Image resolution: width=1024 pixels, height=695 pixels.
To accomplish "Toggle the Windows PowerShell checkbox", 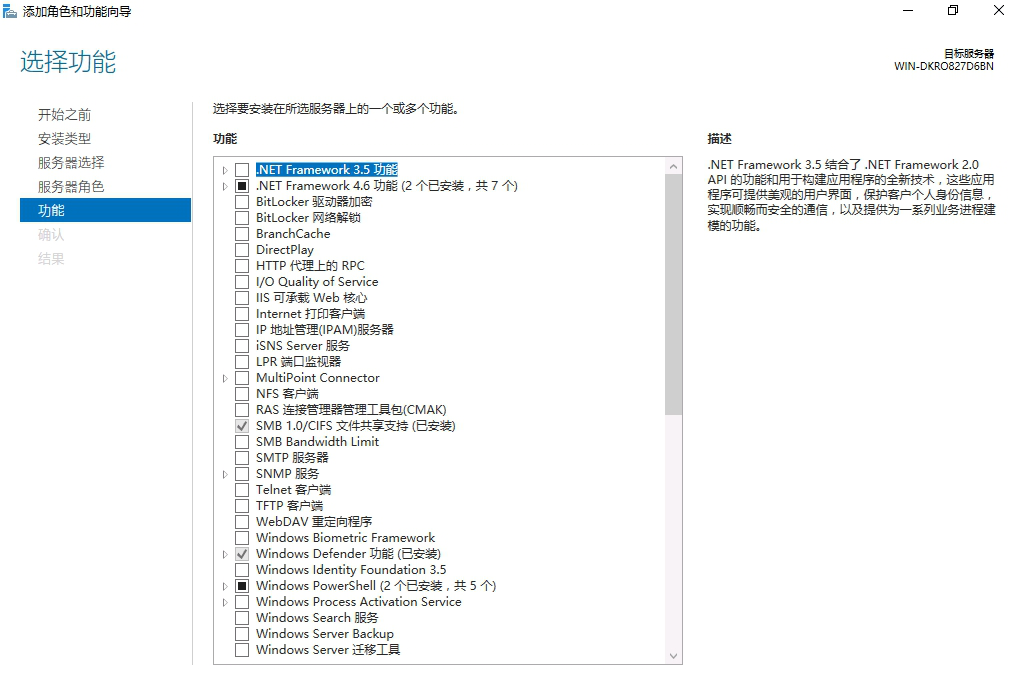I will click(x=242, y=586).
